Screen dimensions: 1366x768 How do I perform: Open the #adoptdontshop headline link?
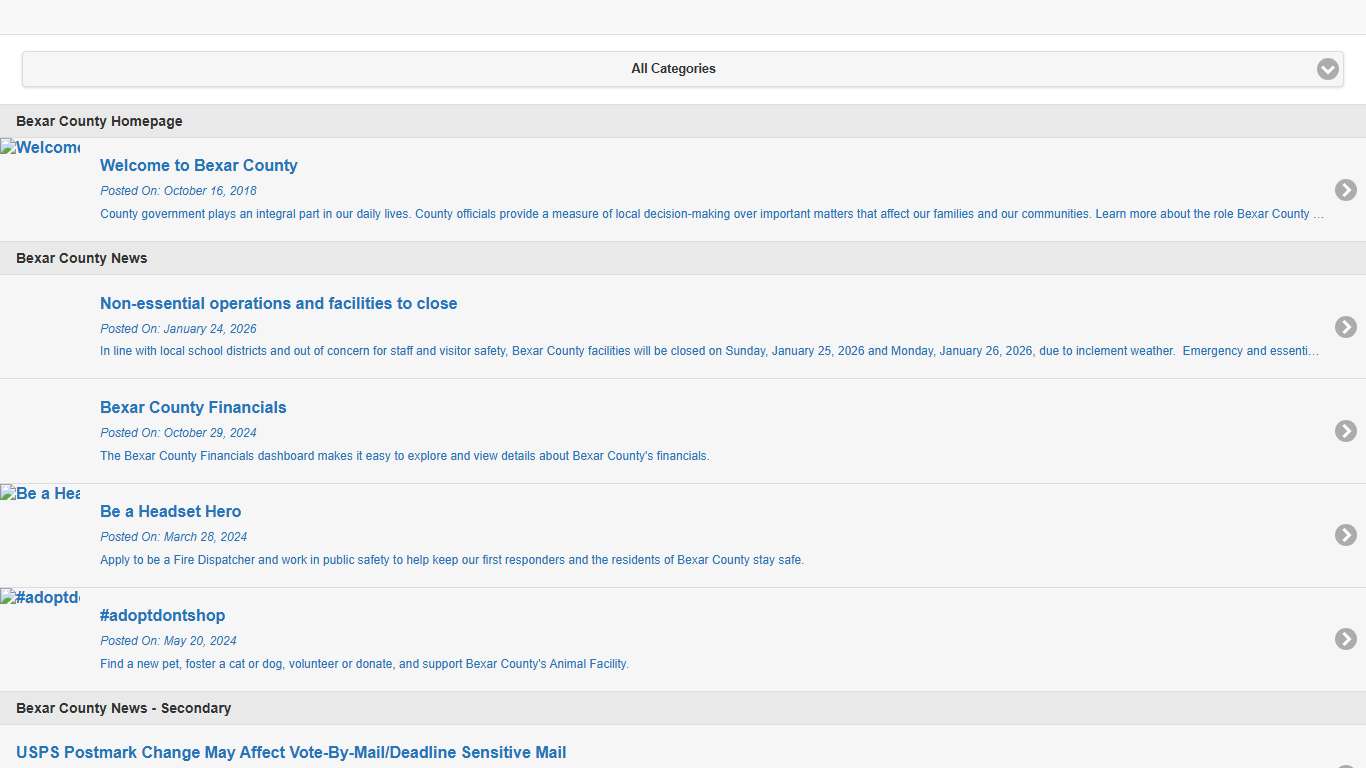click(162, 616)
